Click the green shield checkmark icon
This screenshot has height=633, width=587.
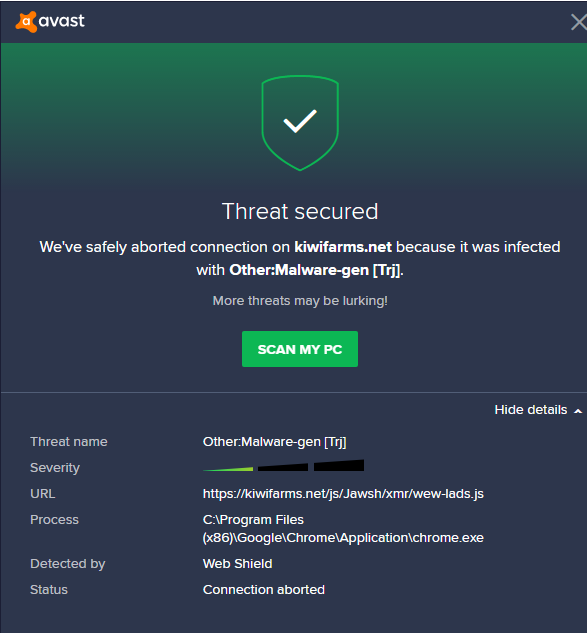point(300,123)
